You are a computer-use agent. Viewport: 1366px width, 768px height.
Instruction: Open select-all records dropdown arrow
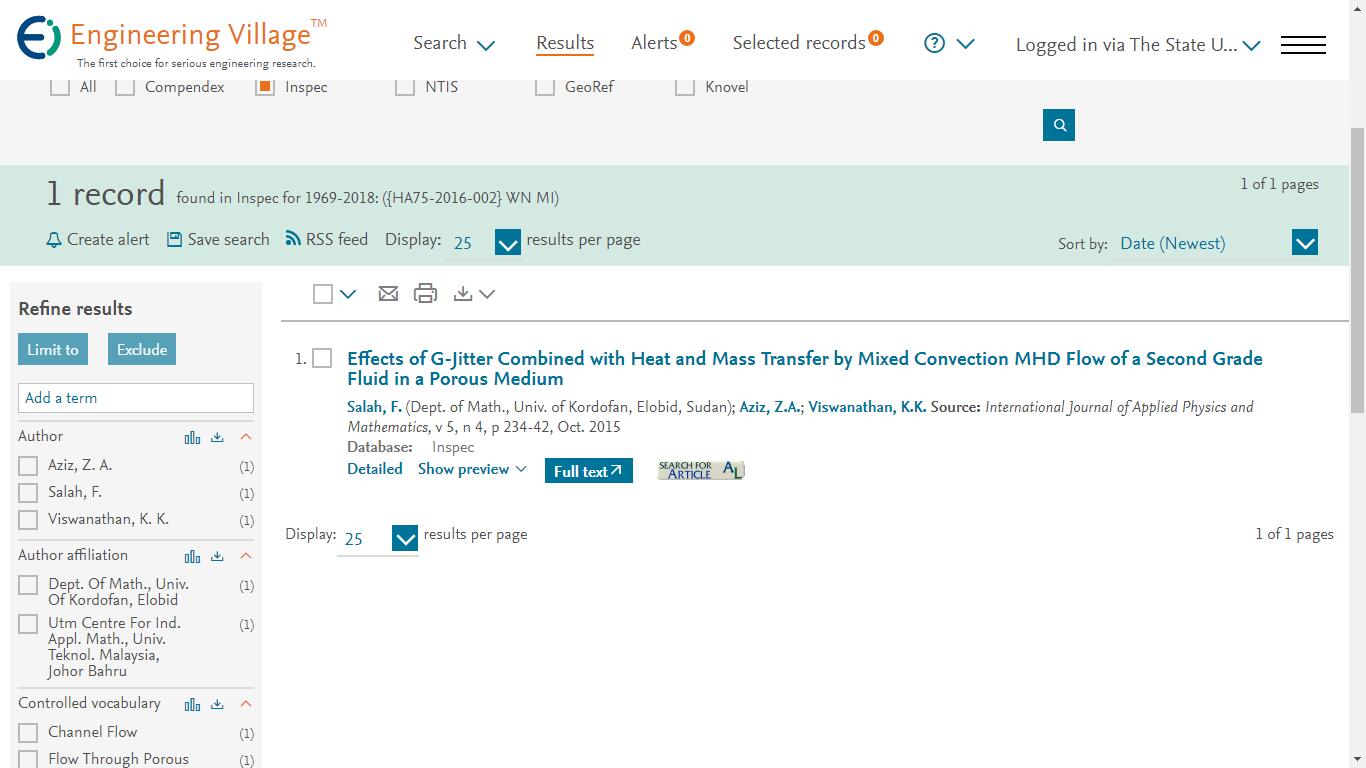click(x=348, y=294)
